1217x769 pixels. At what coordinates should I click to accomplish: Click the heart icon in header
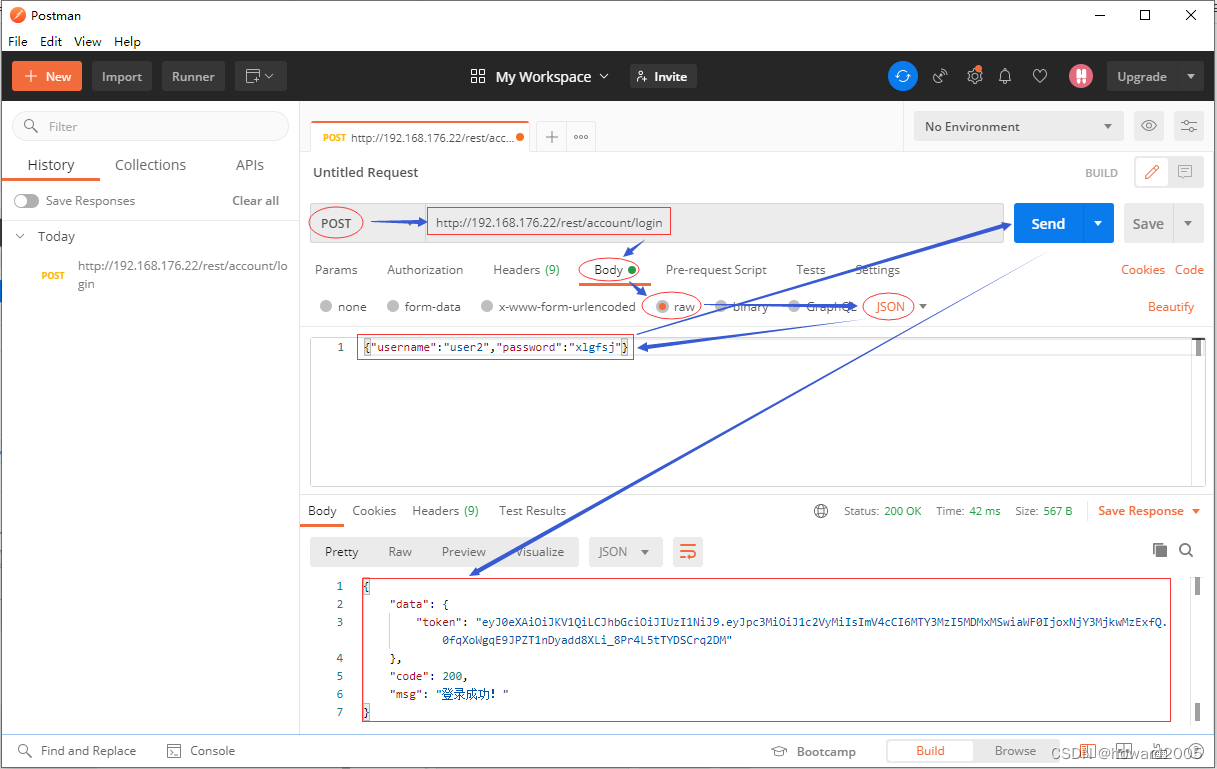click(1040, 76)
